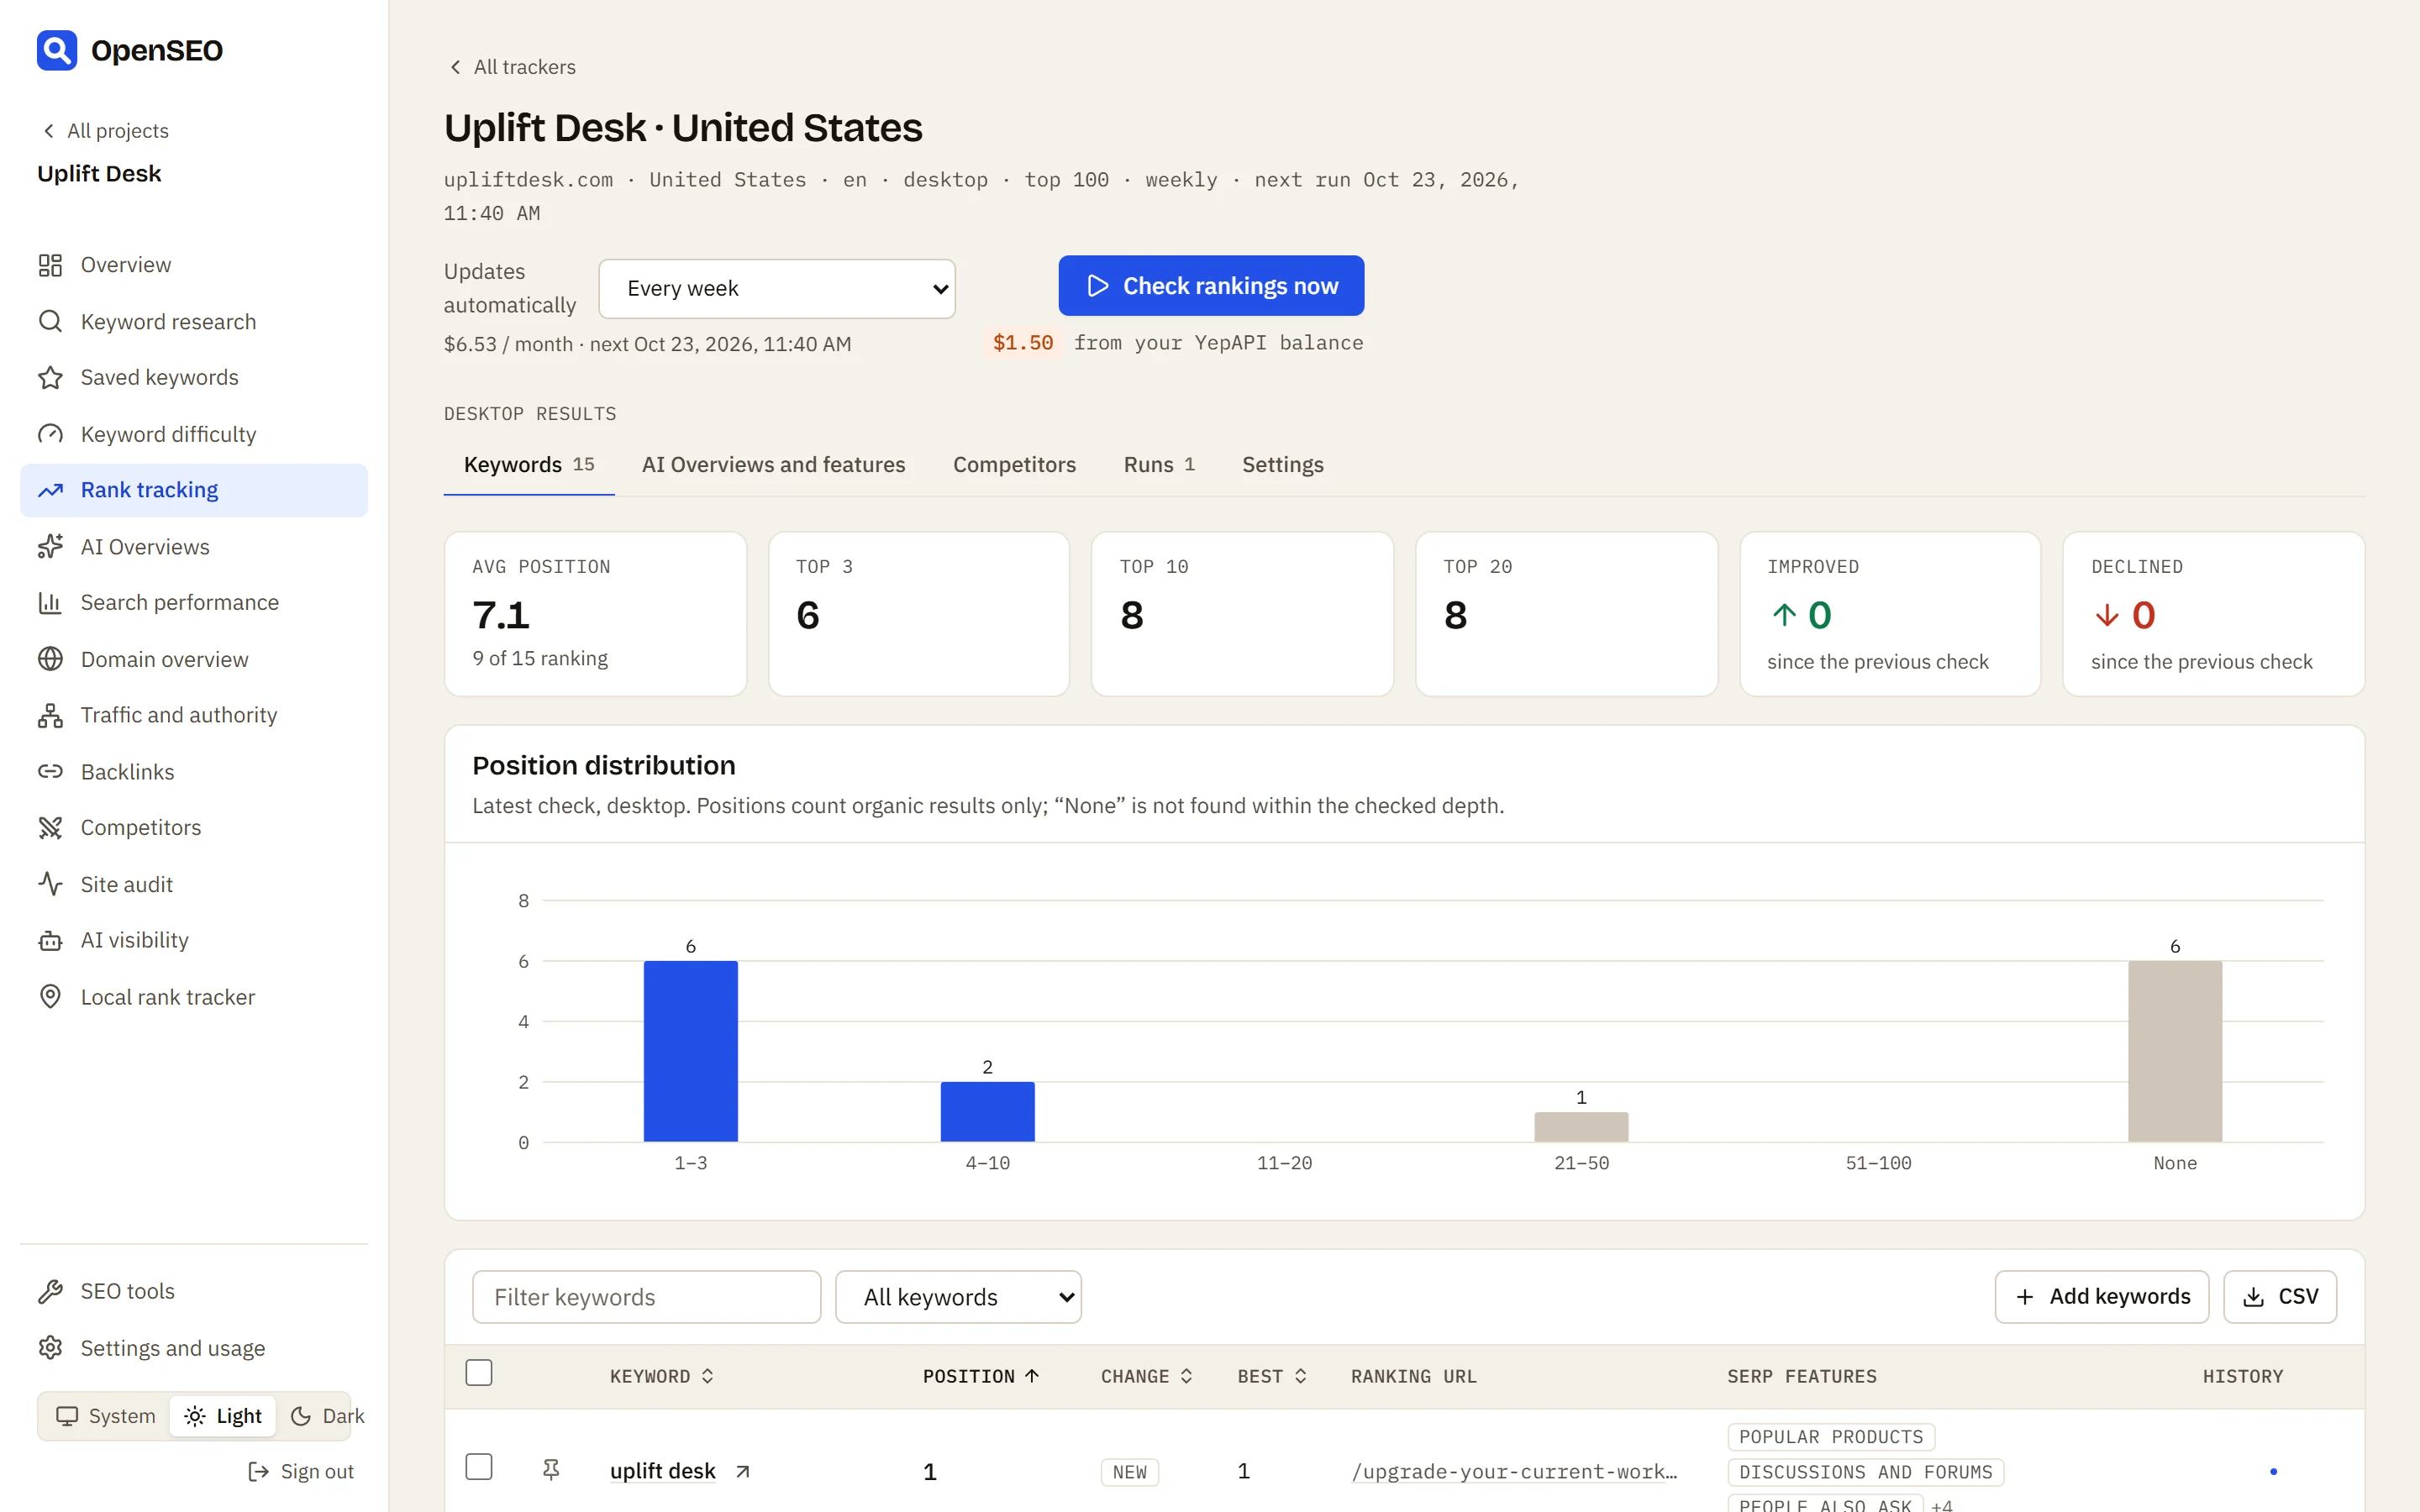The height and width of the screenshot is (1512, 2420).
Task: Open Keyword difficulty gauge icon
Action: pyautogui.click(x=50, y=434)
